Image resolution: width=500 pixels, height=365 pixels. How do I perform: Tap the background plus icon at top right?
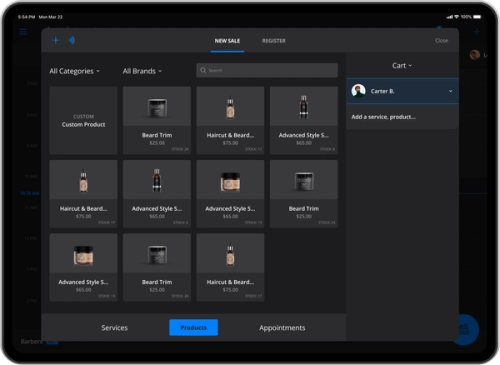(x=477, y=32)
